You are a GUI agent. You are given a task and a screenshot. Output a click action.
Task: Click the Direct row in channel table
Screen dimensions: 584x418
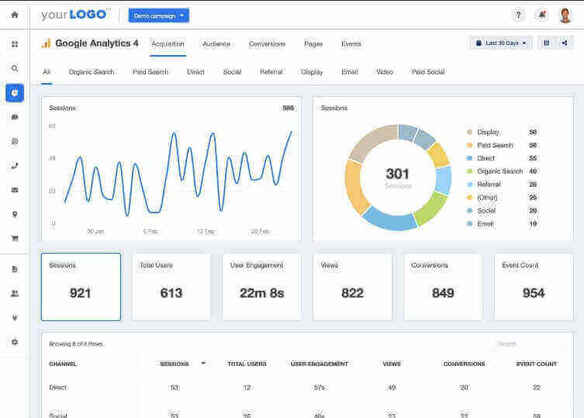pyautogui.click(x=307, y=387)
